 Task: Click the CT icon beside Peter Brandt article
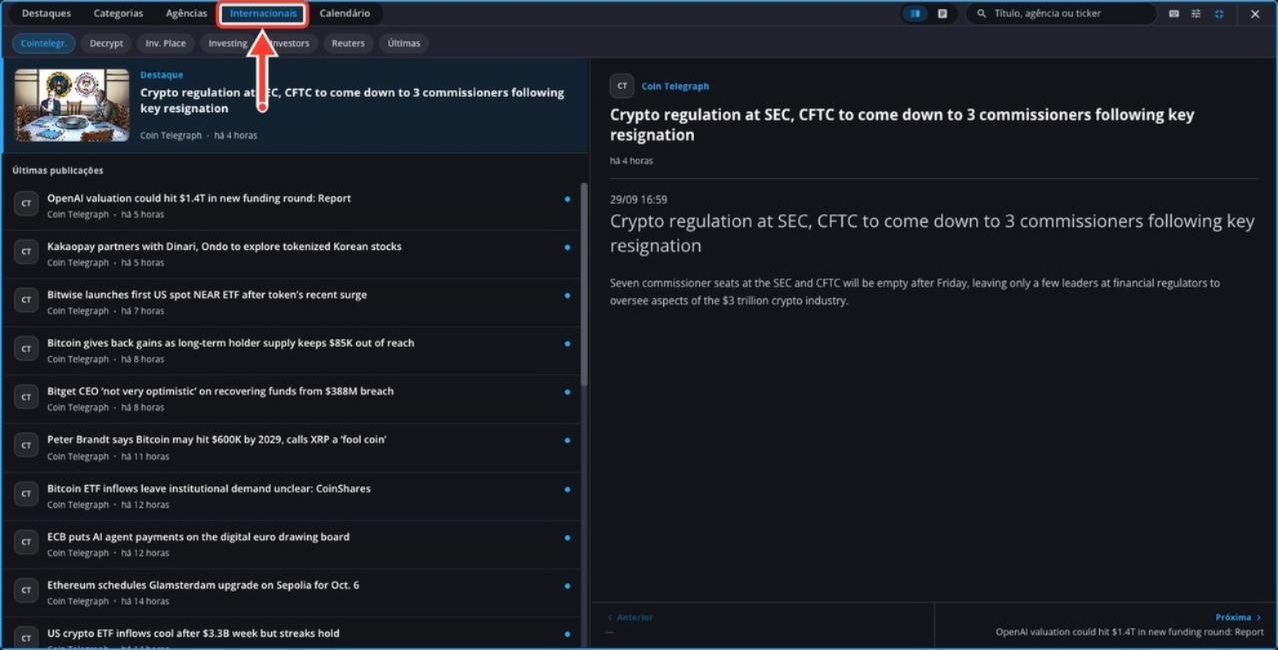coord(26,446)
